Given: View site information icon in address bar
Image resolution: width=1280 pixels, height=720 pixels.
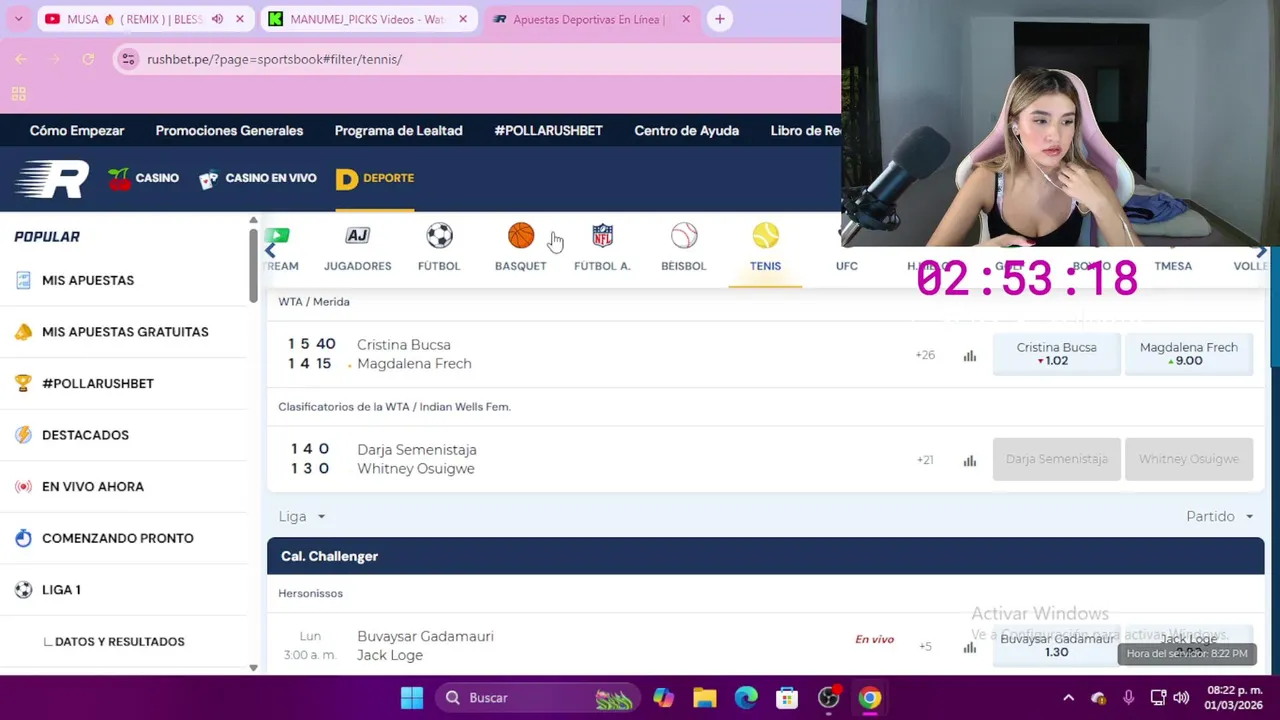Looking at the screenshot, I should 128,59.
